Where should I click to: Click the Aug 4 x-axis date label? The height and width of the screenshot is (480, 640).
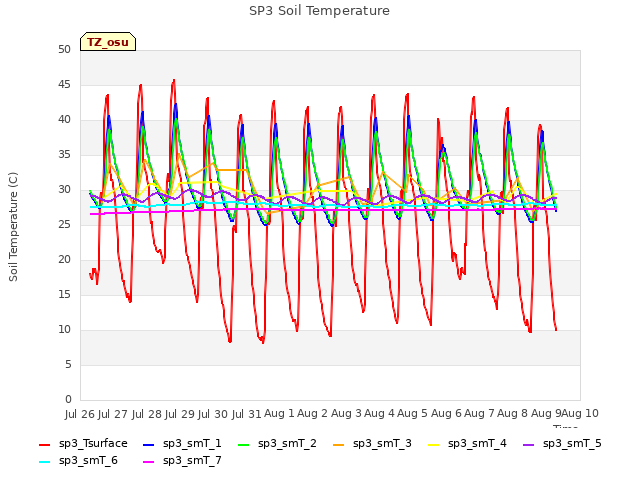(380, 414)
